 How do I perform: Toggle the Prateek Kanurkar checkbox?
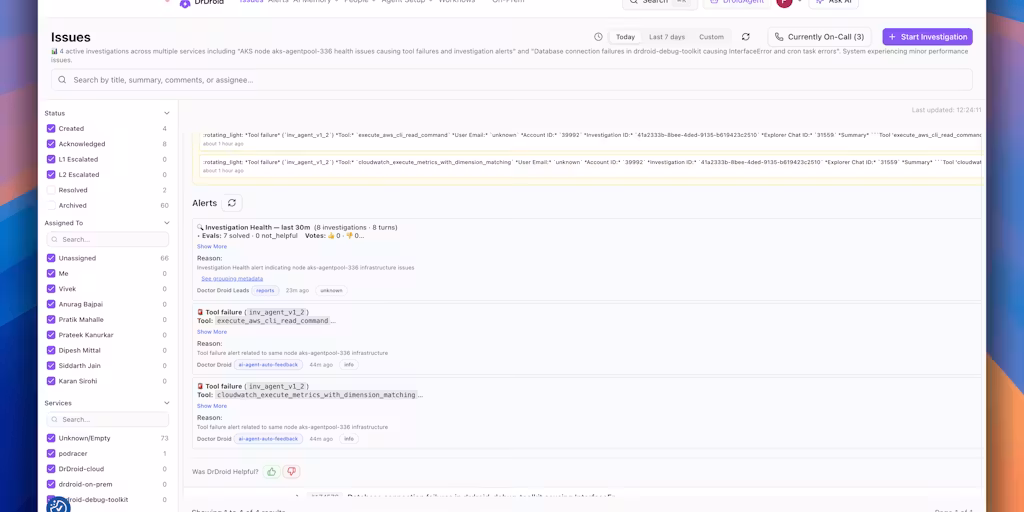pos(51,335)
